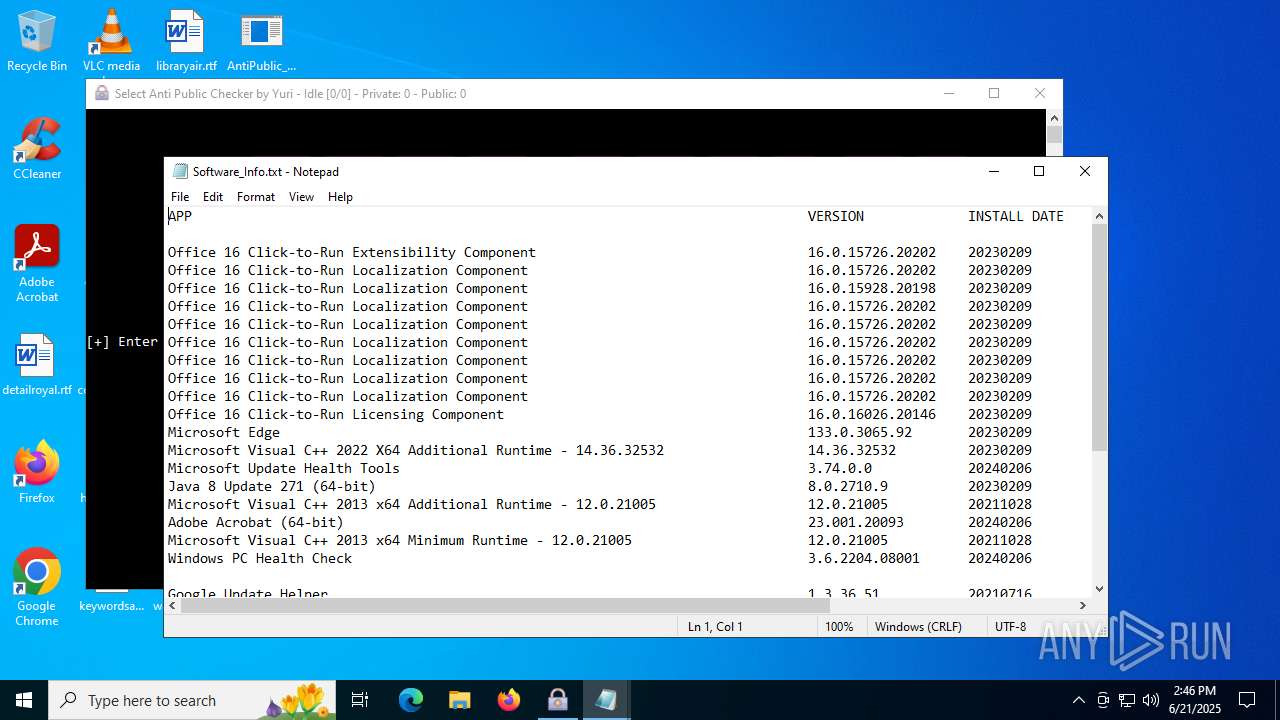
Task: Open Notepad Help menu
Action: tap(340, 197)
